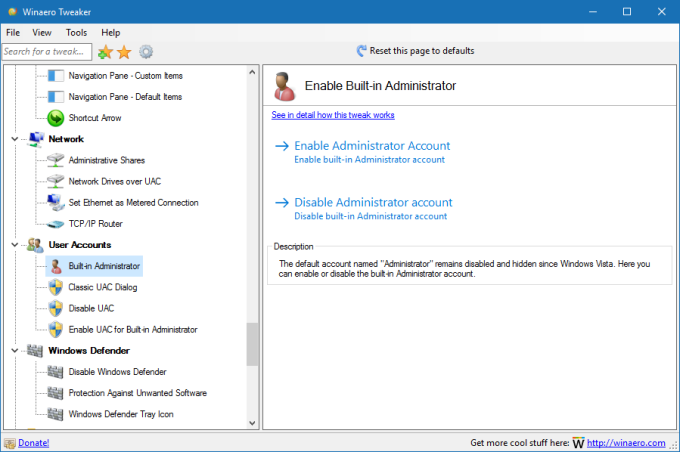Select TCP/IP Router text
Screen dimensions: 680x452
(x=95, y=224)
